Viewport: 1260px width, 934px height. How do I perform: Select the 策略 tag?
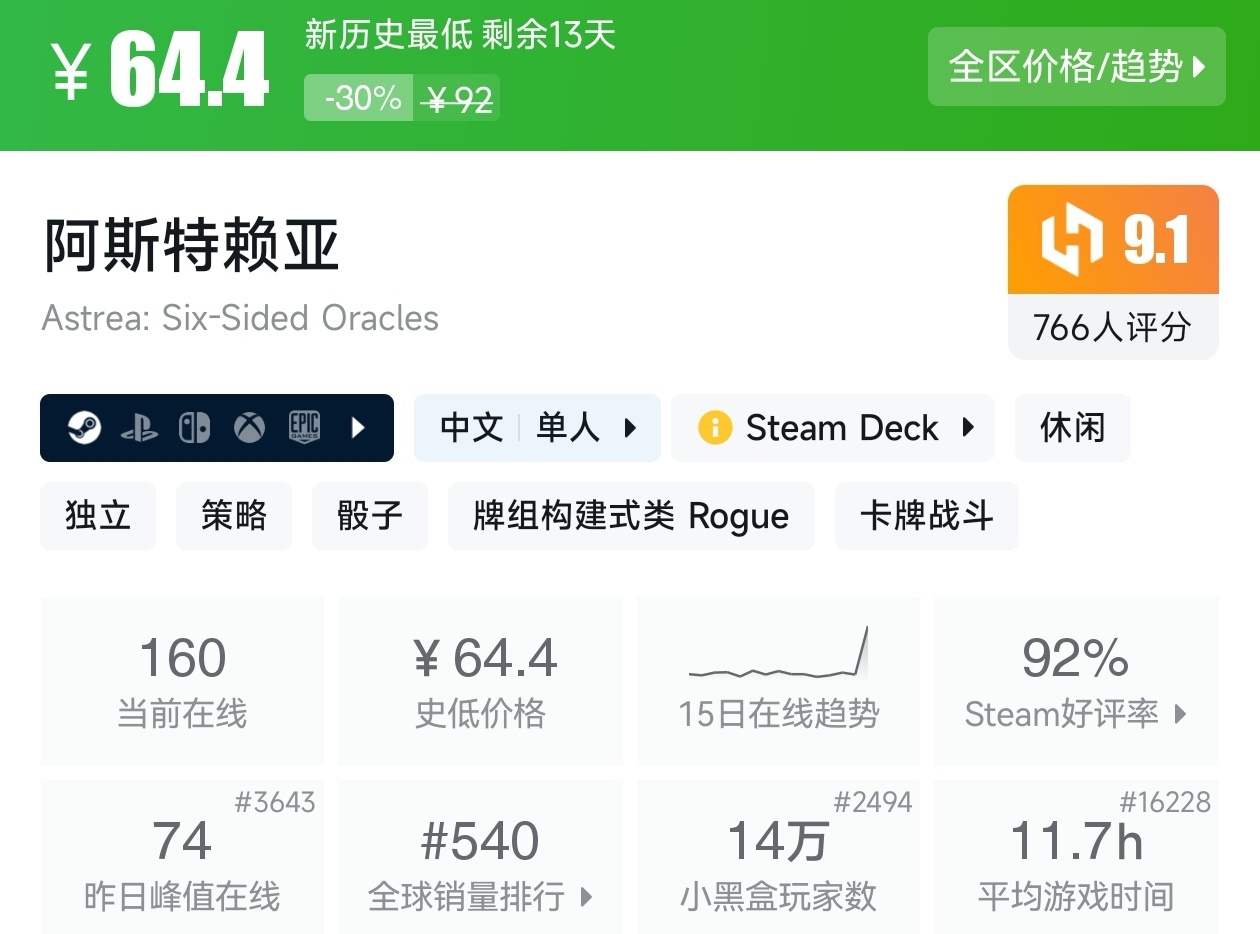[234, 516]
